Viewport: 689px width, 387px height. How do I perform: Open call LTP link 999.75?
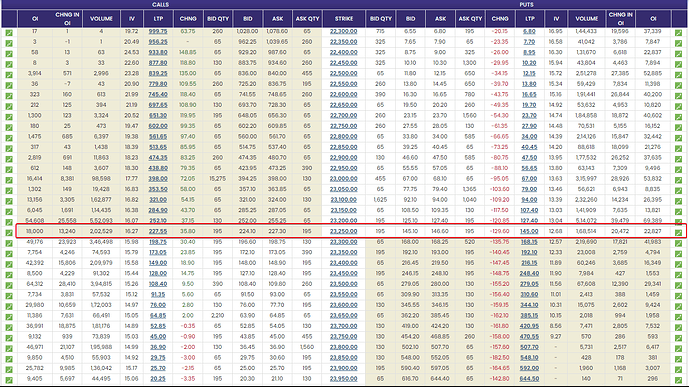[x=158, y=32]
